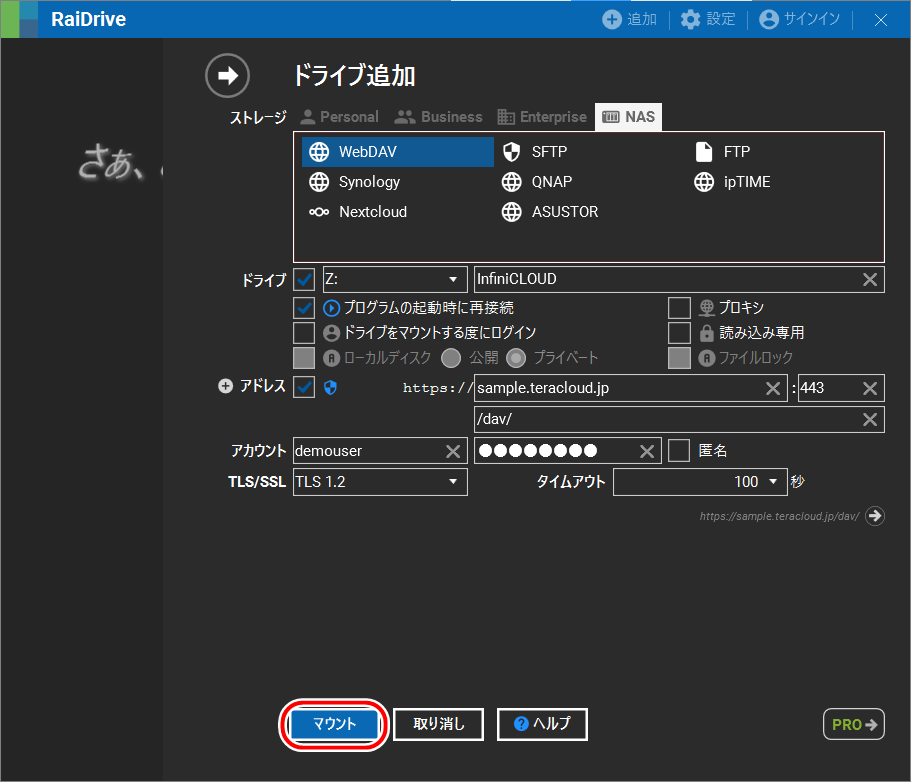Click the plus icon next to アドレス
This screenshot has width=911, height=782.
point(225,387)
